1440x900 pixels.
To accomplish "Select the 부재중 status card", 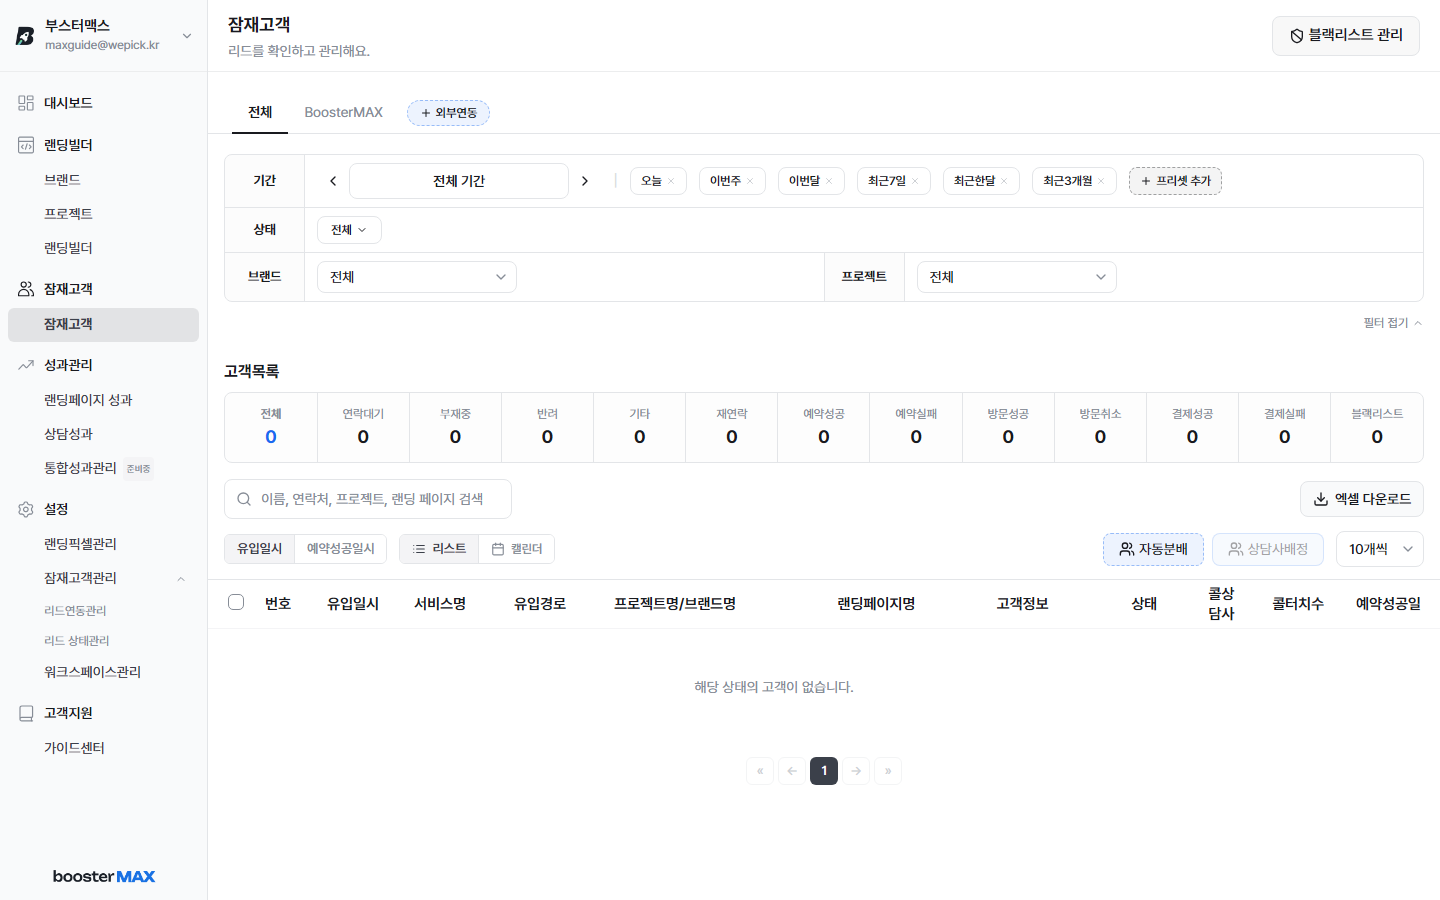I will point(455,427).
